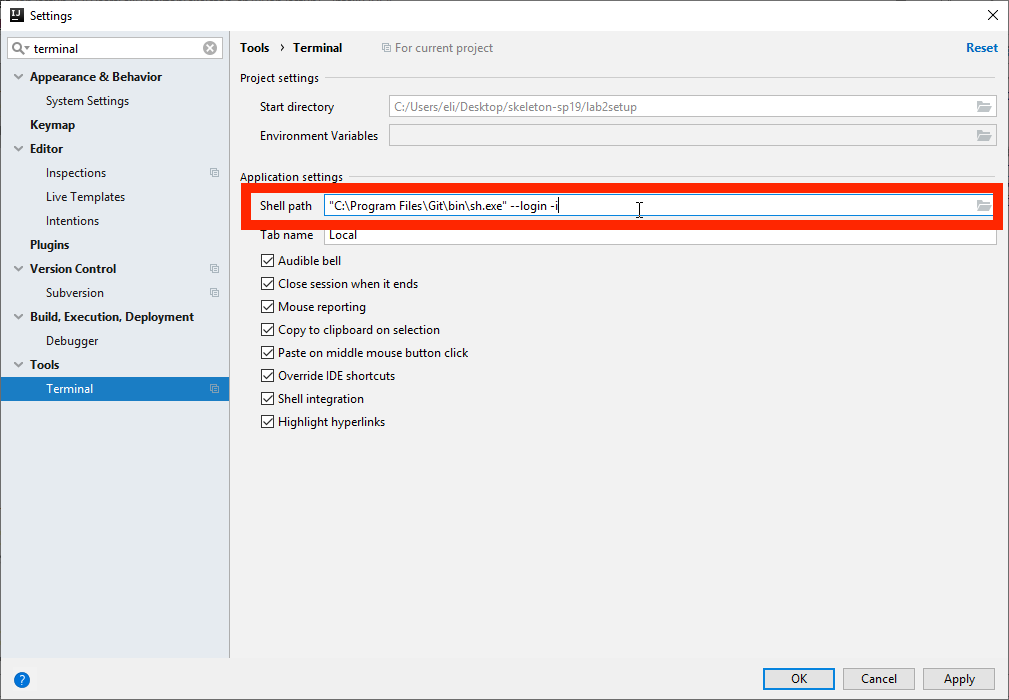The height and width of the screenshot is (700, 1009).
Task: Click project-level icon beside Version Control
Action: coord(214,268)
